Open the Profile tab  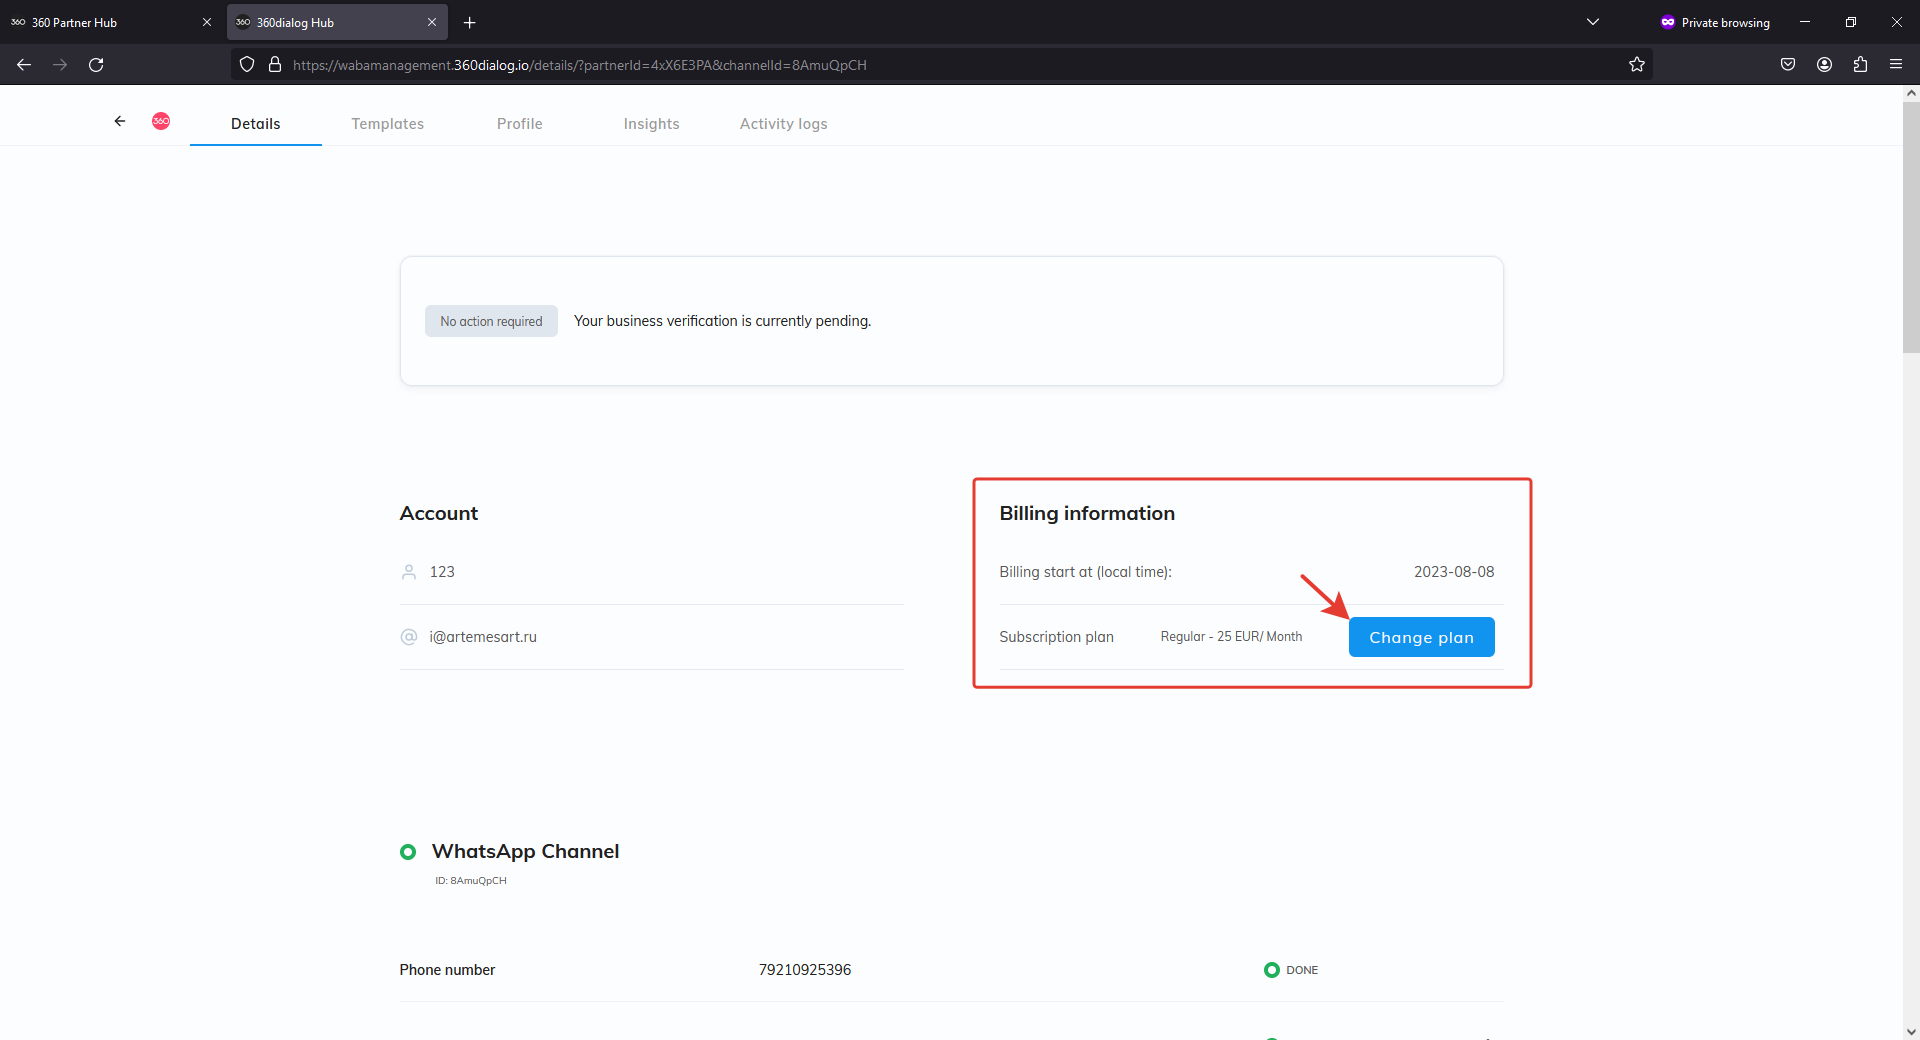[x=520, y=124]
